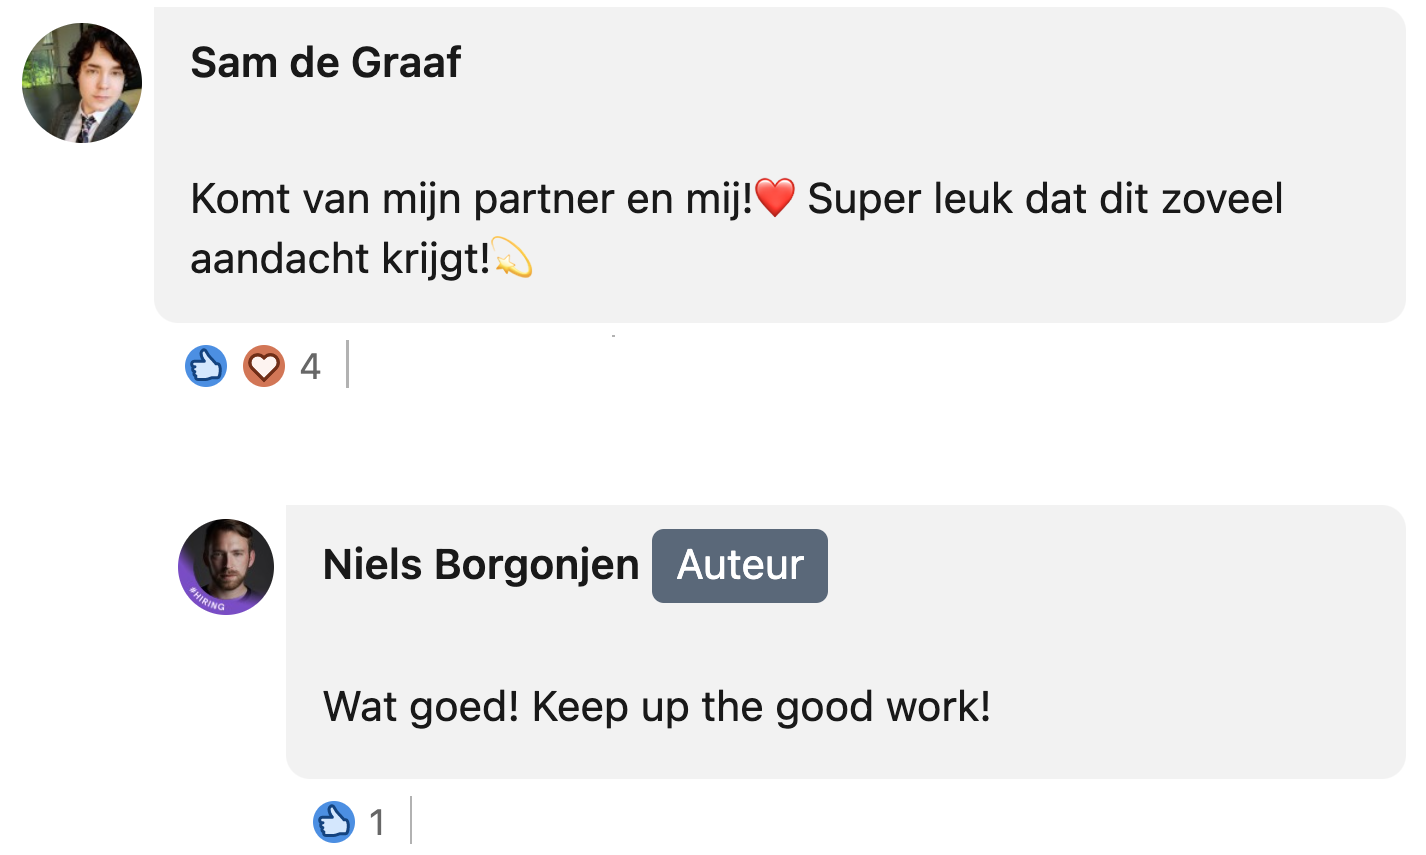The image size is (1426, 855).
Task: Click the Auteur badge next to Niels Borgonjen
Action: (x=739, y=565)
